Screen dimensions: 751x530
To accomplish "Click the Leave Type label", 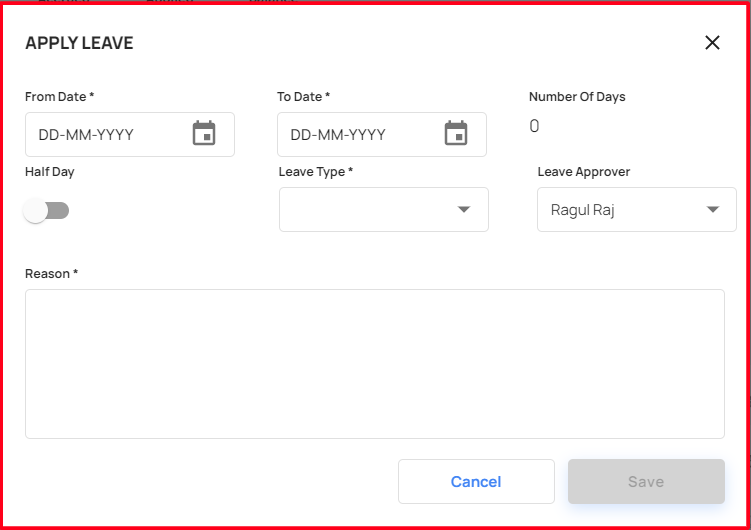I will point(316,172).
